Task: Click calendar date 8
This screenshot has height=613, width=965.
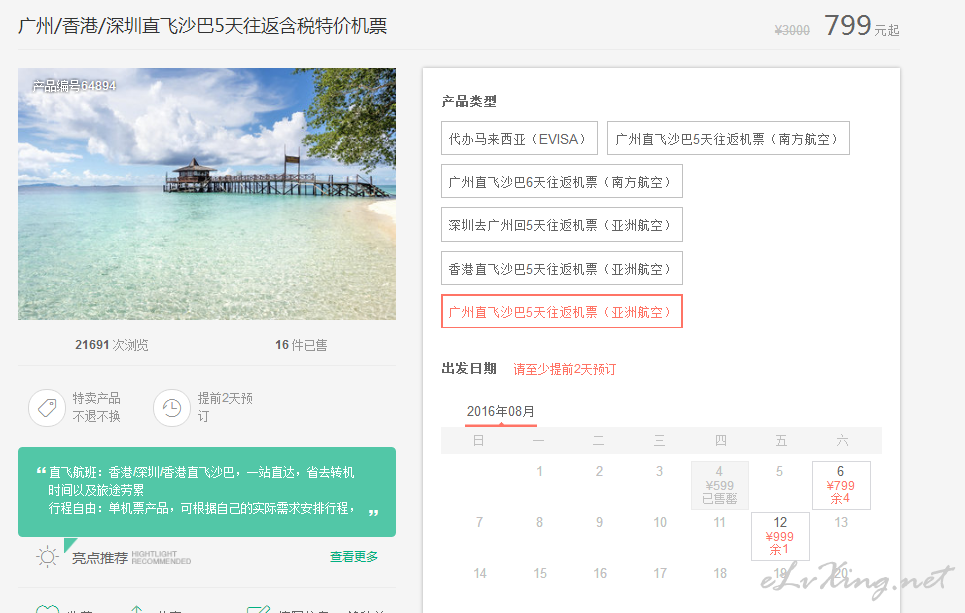Action: pyautogui.click(x=539, y=523)
